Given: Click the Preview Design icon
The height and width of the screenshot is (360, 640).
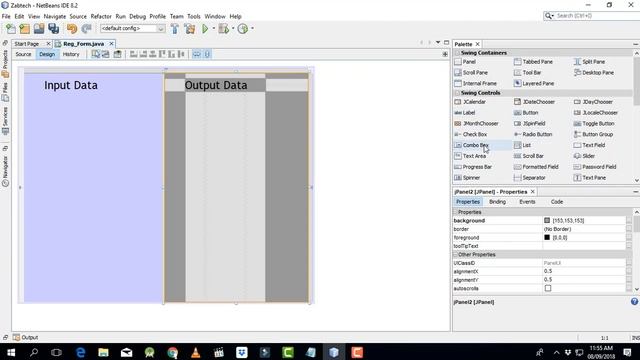Looking at the screenshot, I should [118, 54].
